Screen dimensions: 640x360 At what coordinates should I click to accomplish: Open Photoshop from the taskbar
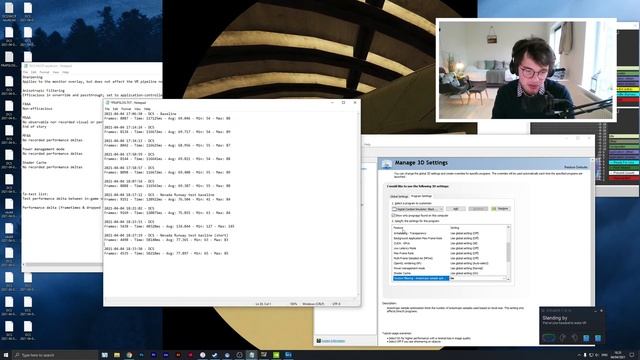(141, 355)
